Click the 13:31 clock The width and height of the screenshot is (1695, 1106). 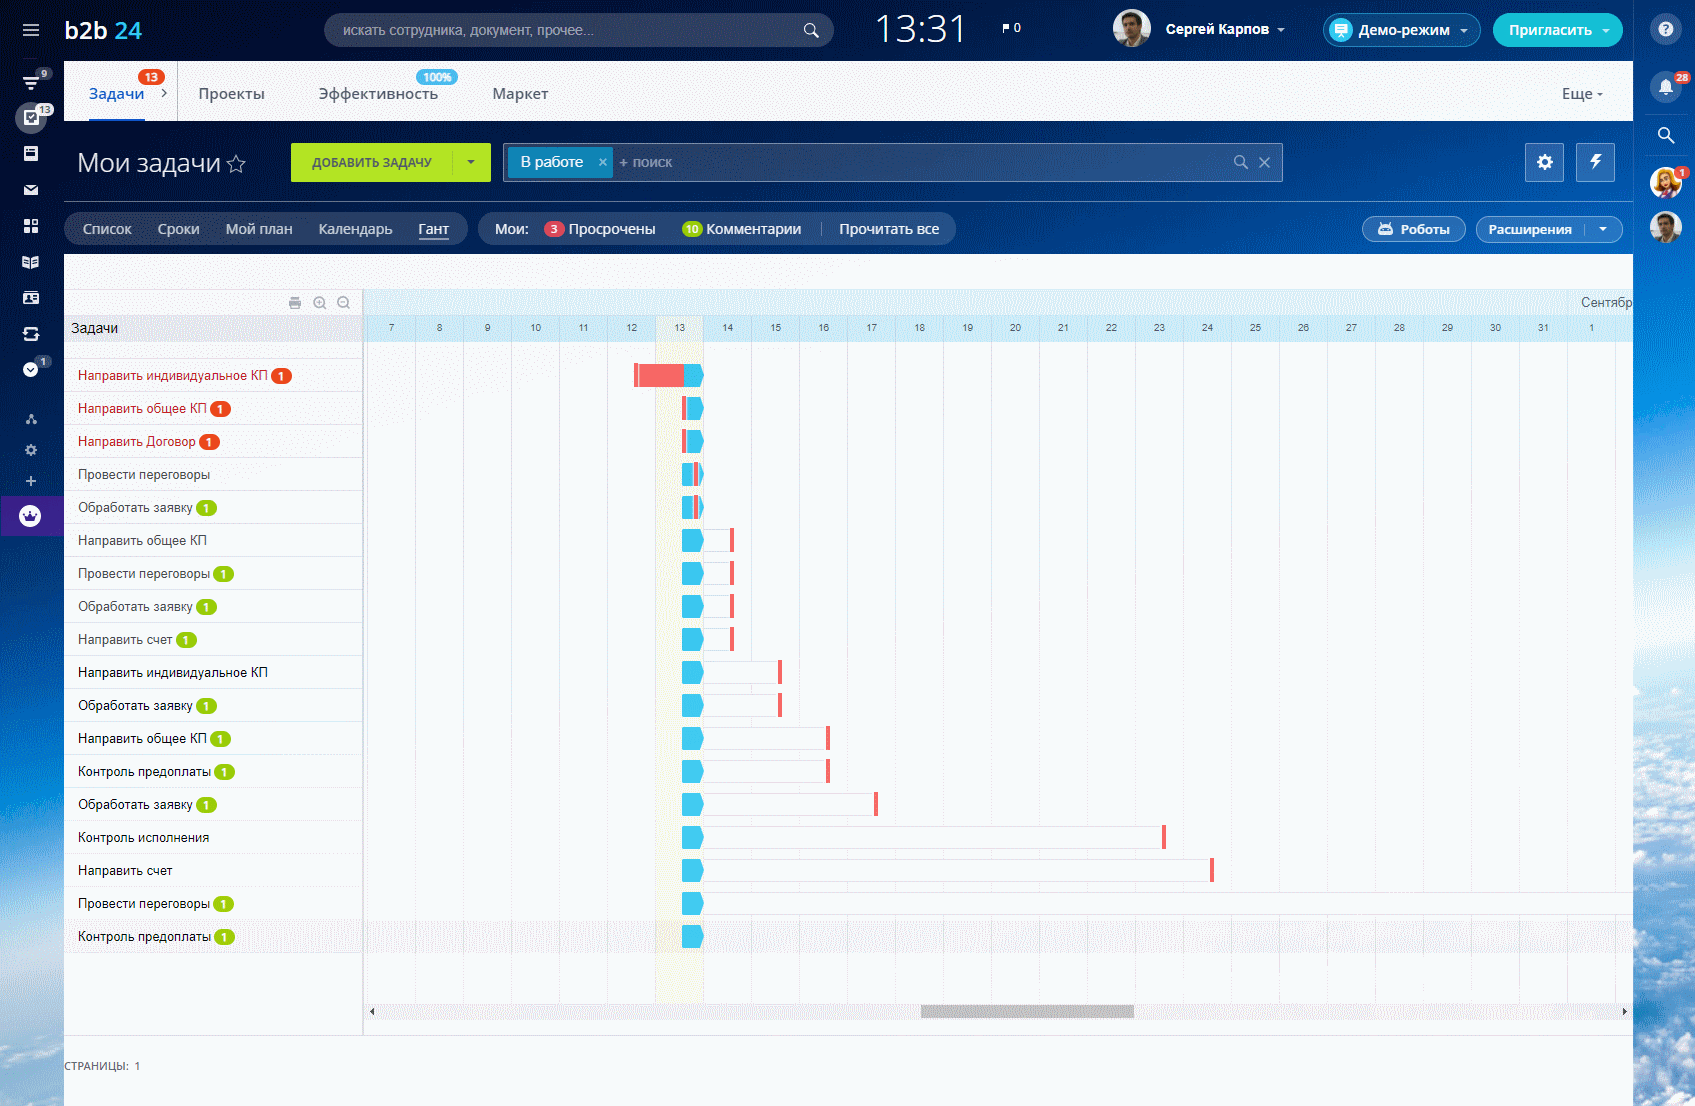pos(920,29)
